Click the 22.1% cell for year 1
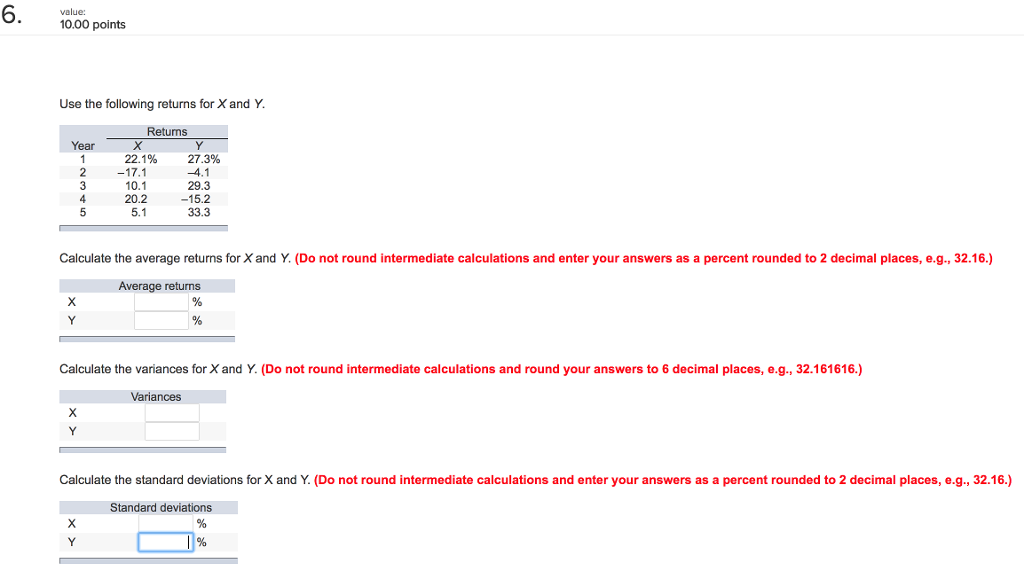 (140, 159)
